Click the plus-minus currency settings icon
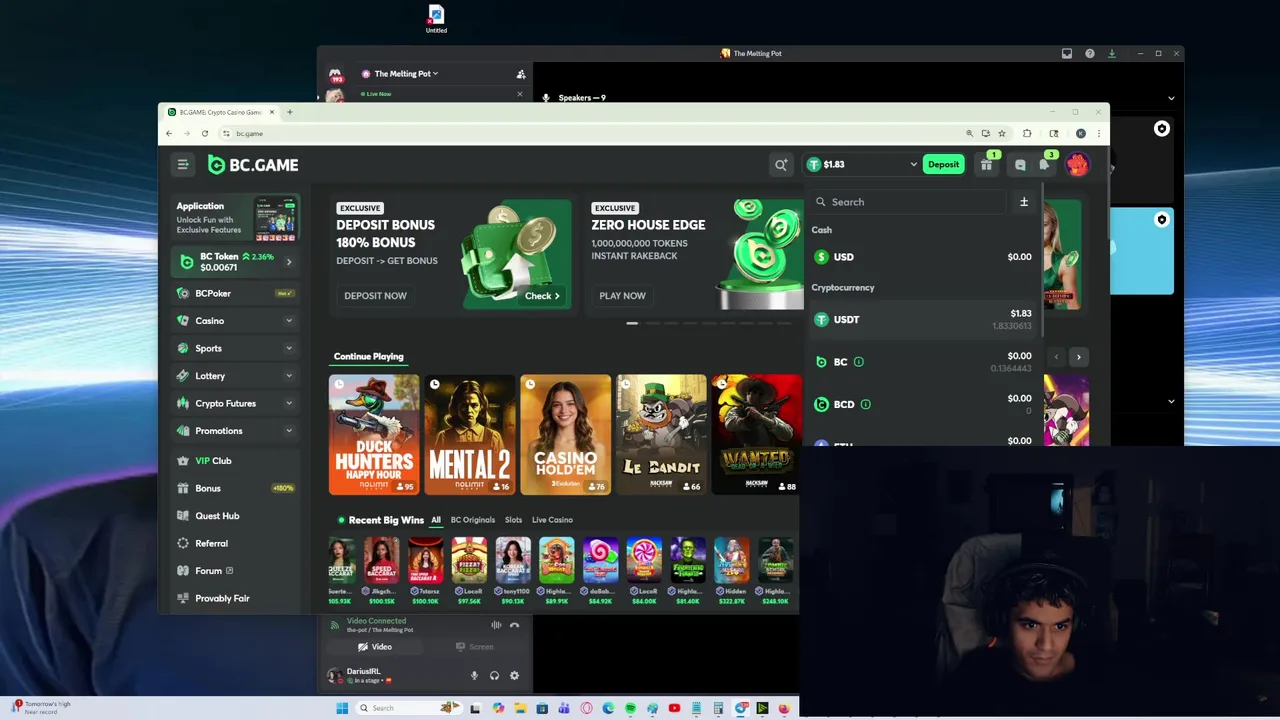This screenshot has height=720, width=1280. 1024,202
